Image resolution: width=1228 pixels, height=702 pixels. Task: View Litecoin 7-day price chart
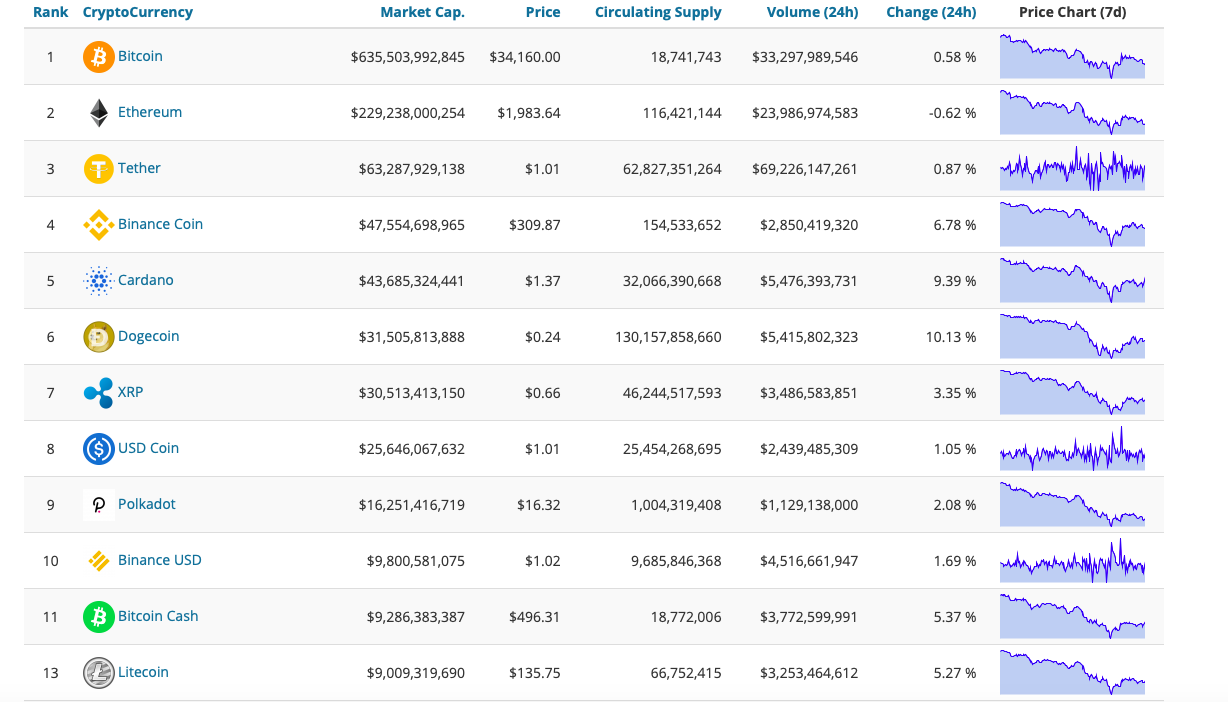(x=1072, y=673)
